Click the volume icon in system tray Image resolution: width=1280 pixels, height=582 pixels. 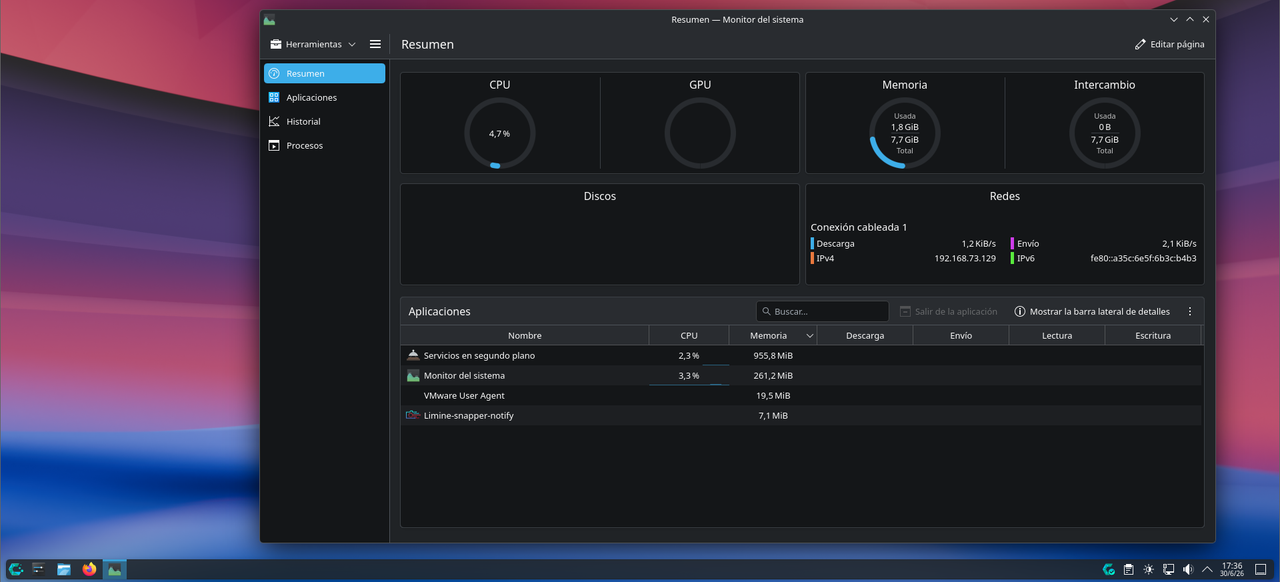1188,569
